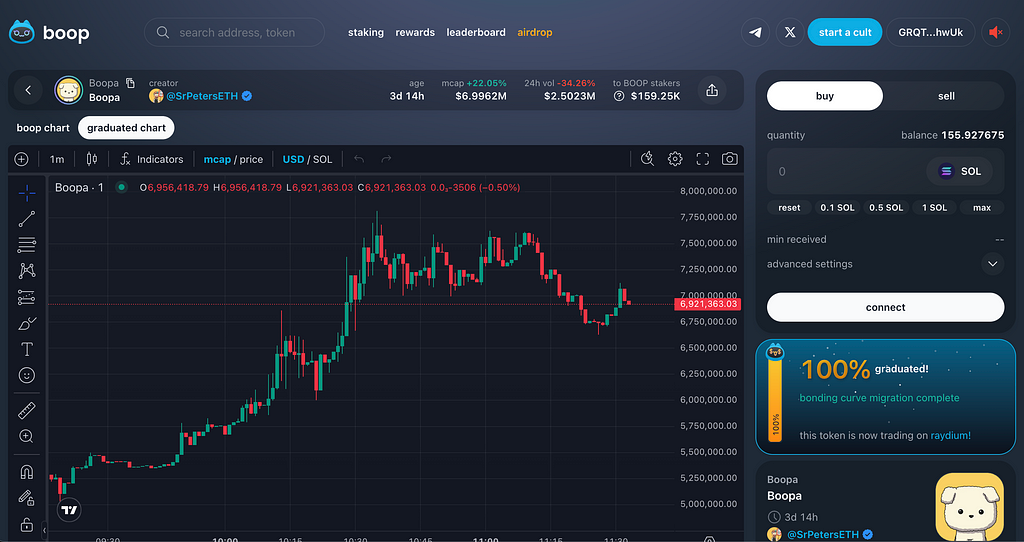Screen dimensions: 1024x542
Task: Select the forecasting position tool
Action: click(27, 297)
